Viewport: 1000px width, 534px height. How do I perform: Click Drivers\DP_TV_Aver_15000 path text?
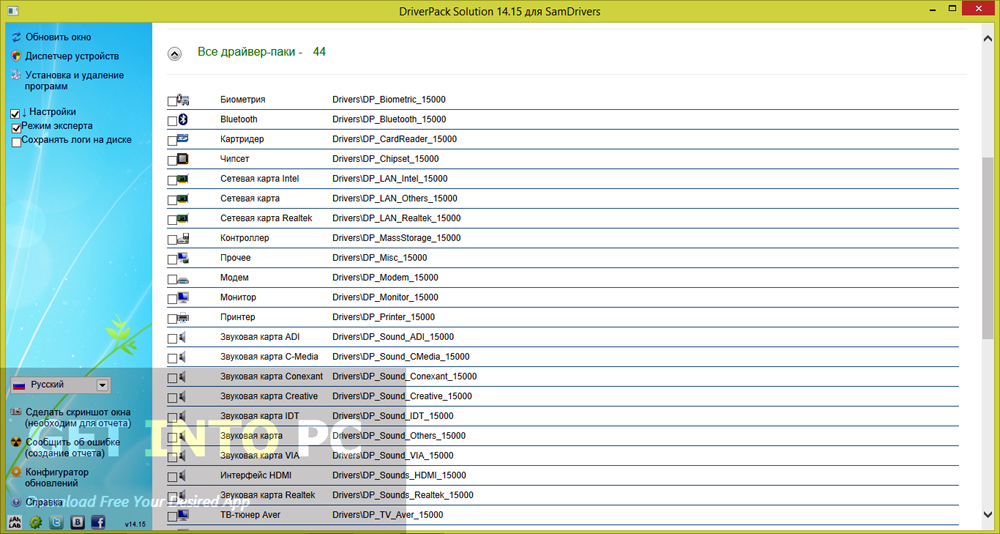pos(388,515)
